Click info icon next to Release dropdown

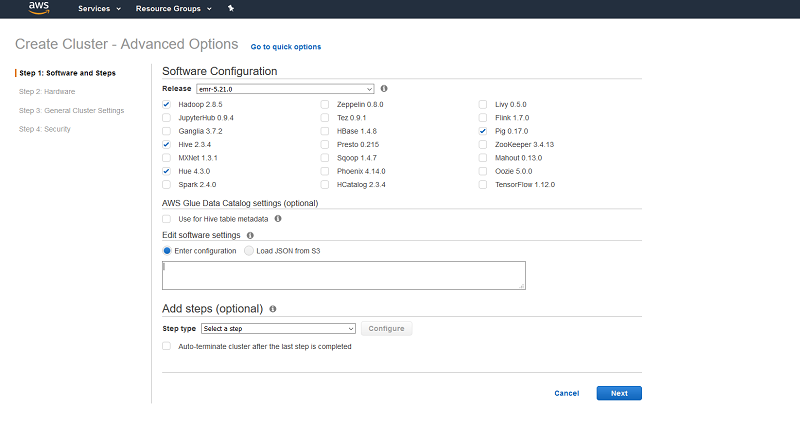click(x=384, y=88)
